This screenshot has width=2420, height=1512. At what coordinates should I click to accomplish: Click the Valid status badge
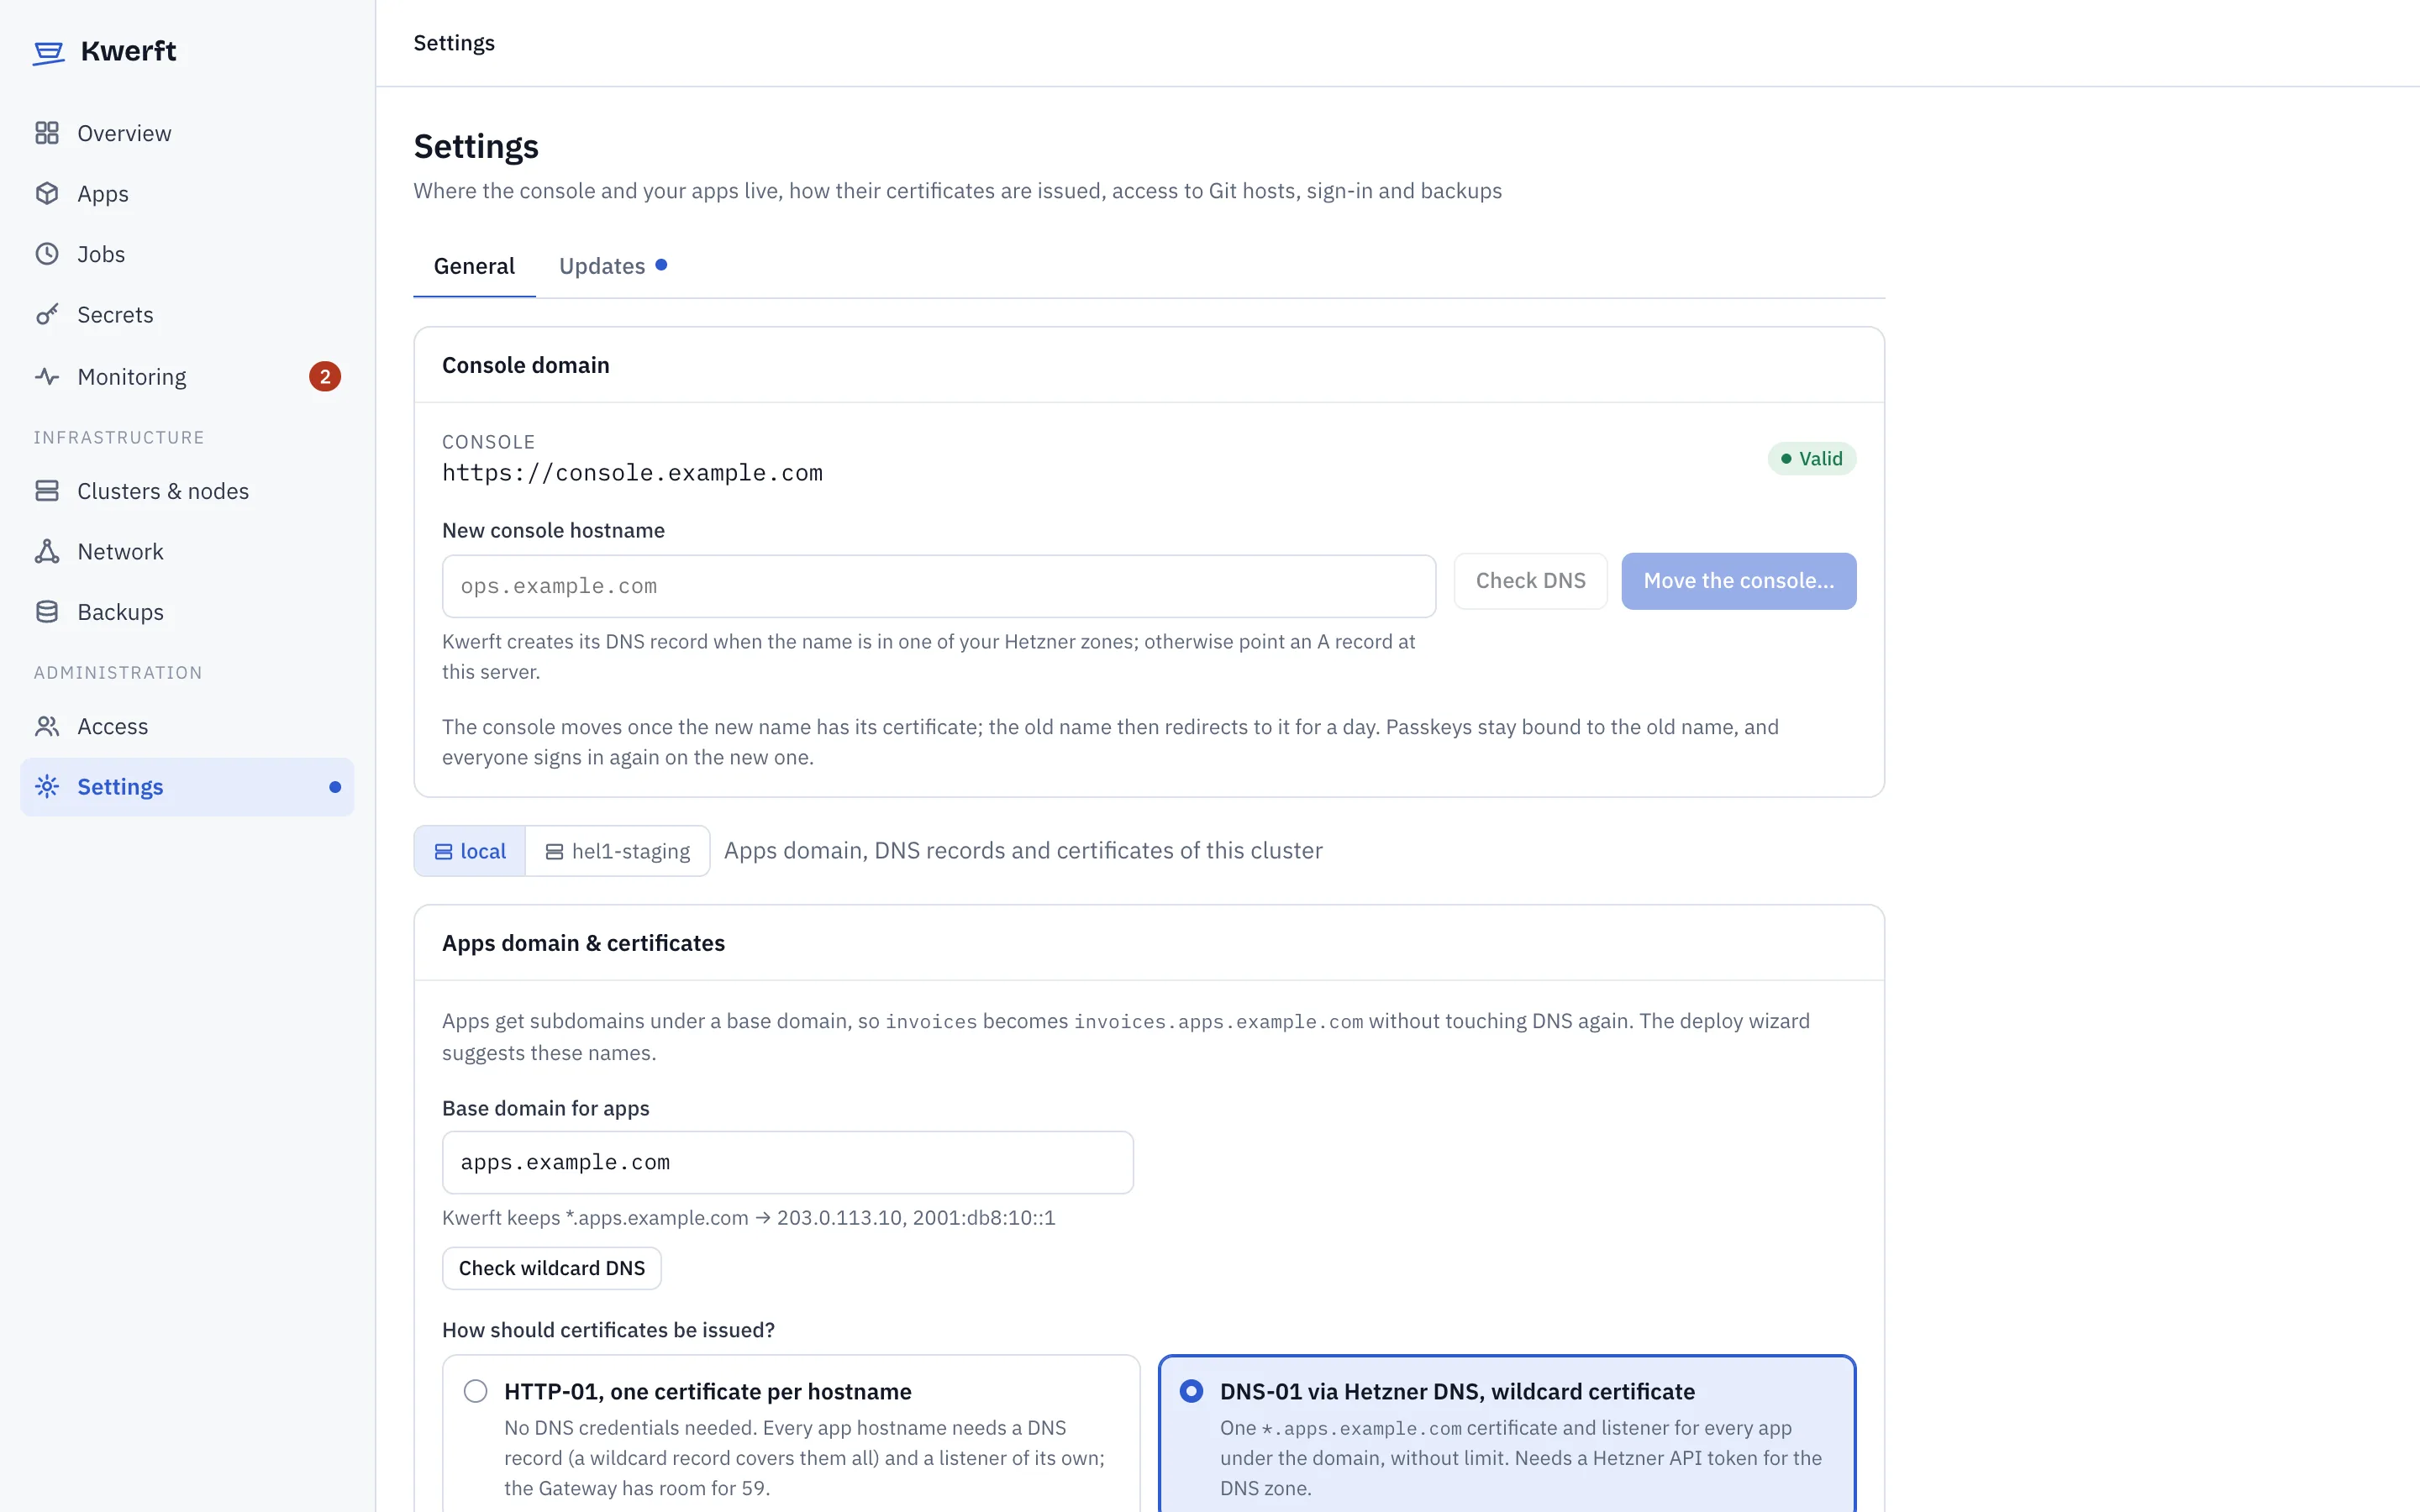click(x=1812, y=459)
